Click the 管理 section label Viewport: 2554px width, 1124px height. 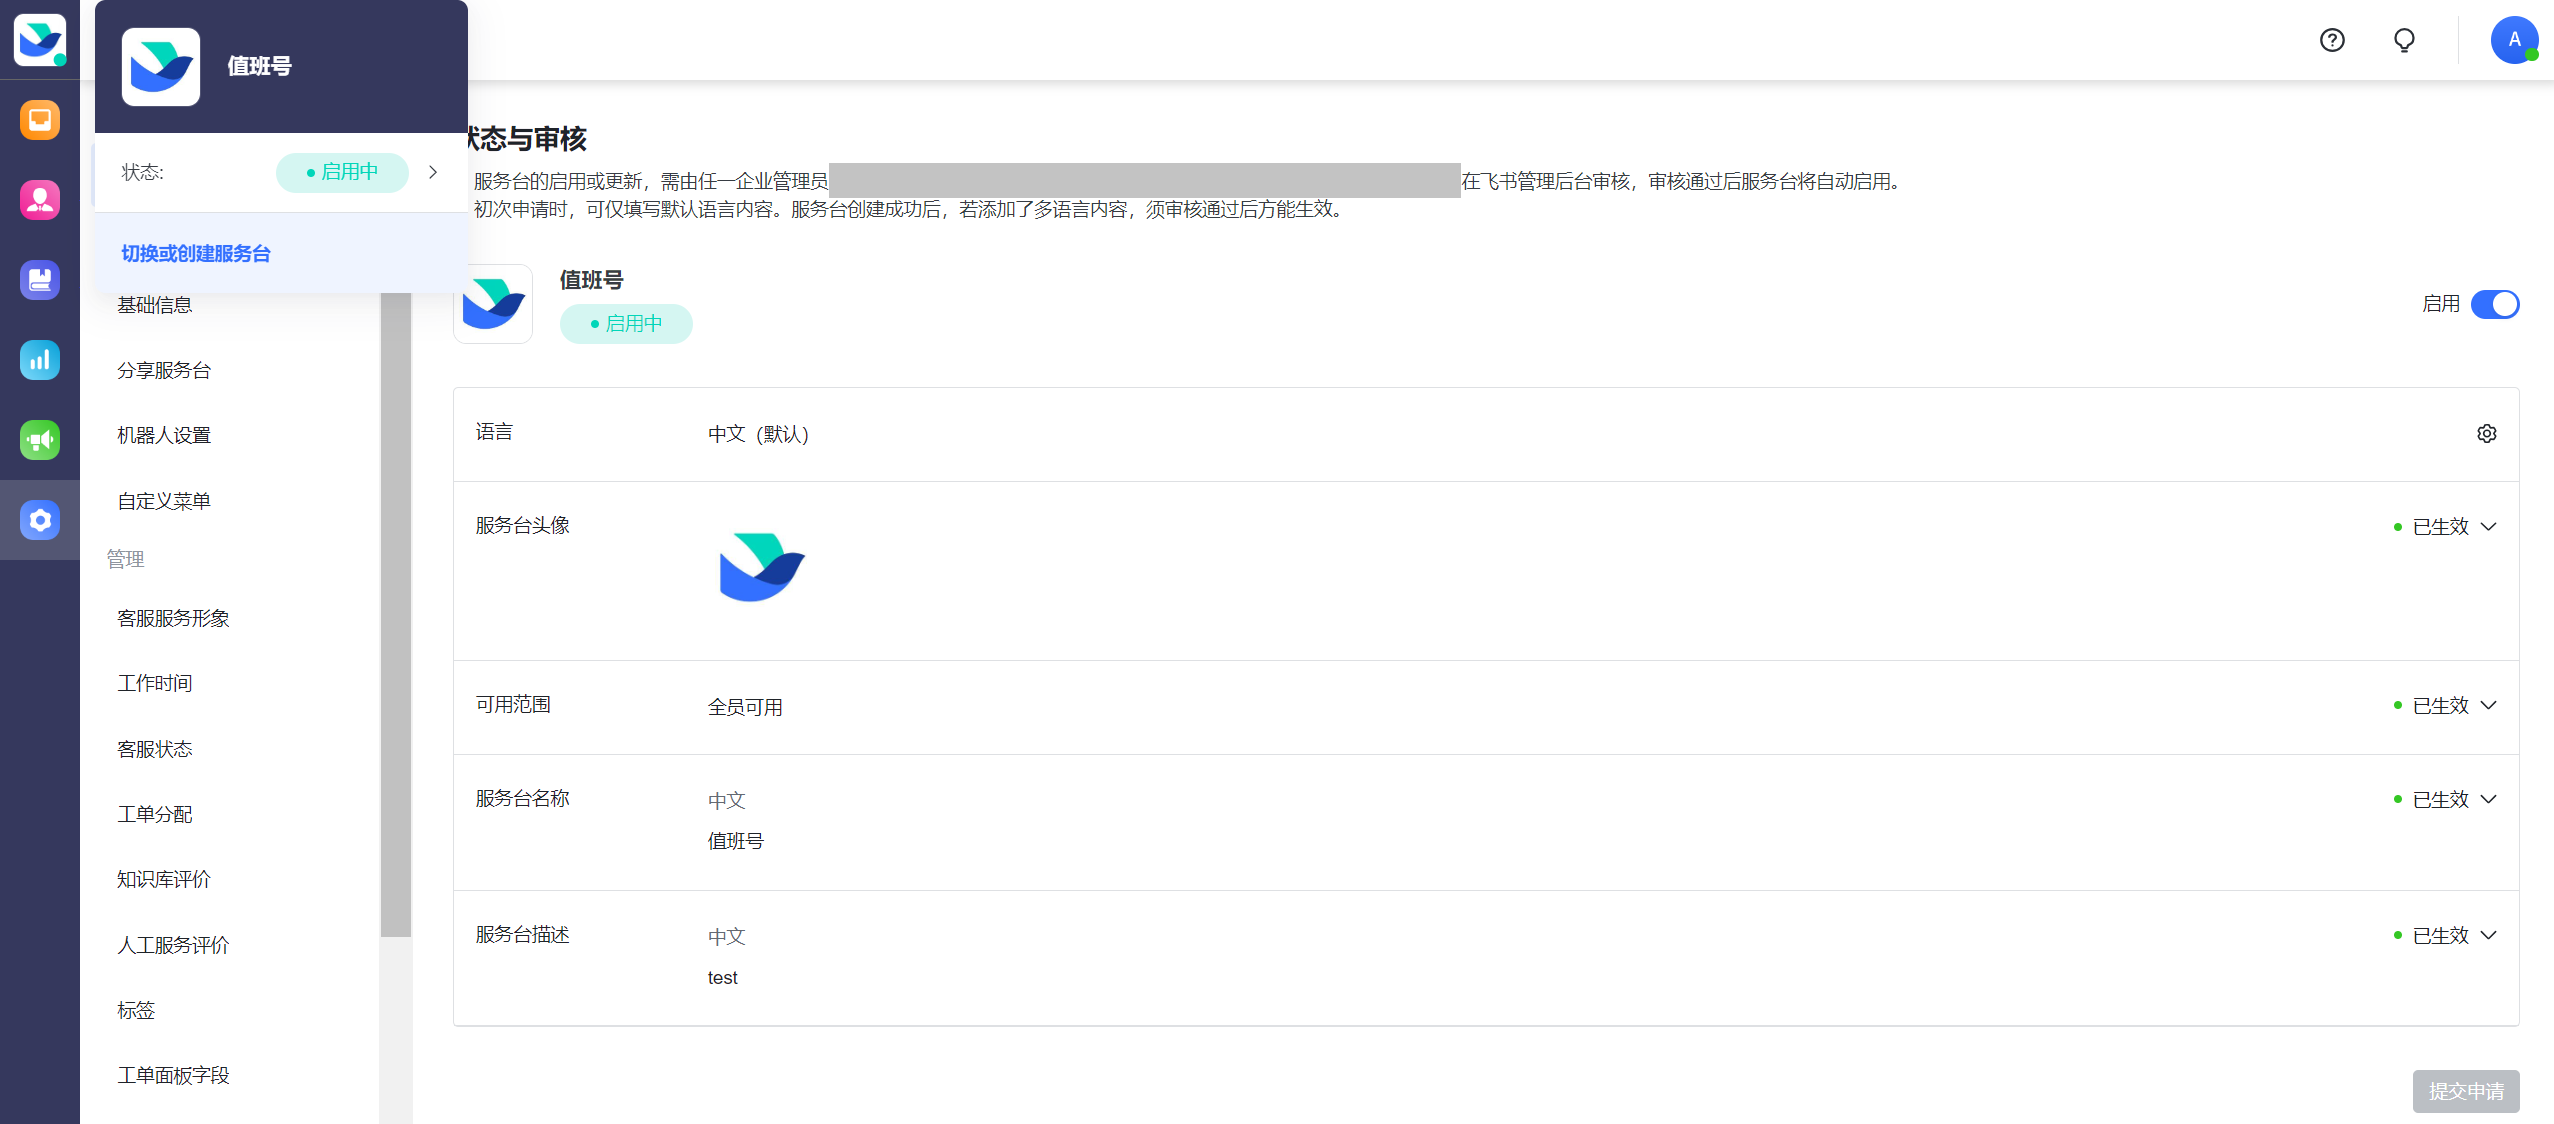coord(126,559)
